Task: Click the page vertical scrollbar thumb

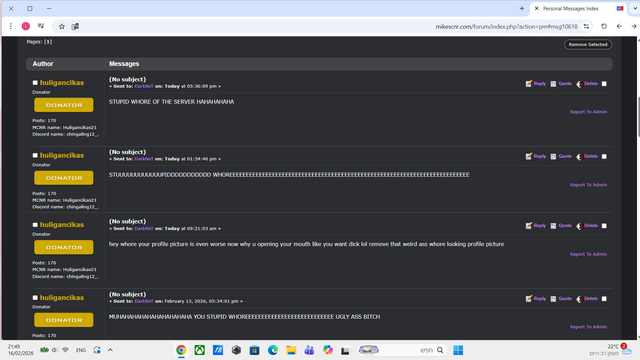Action: (638, 117)
